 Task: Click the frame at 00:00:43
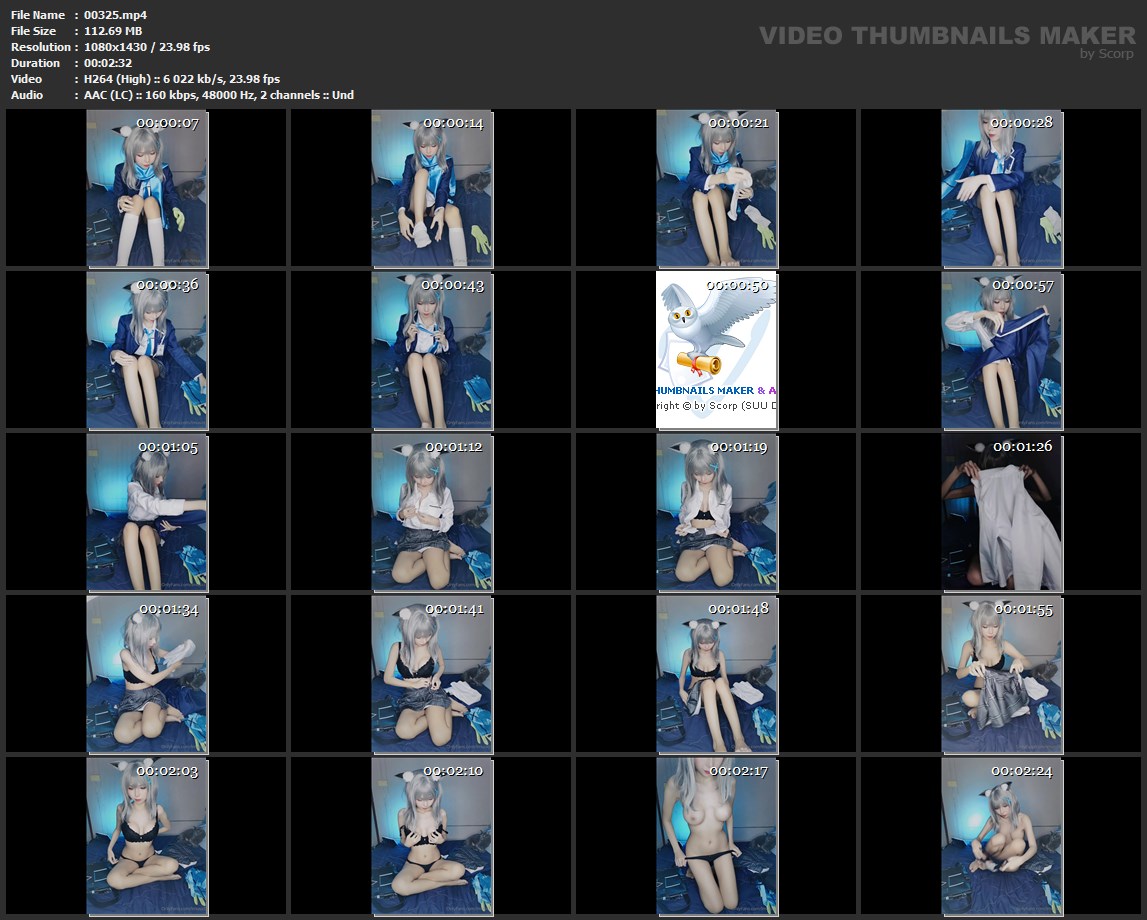432,350
